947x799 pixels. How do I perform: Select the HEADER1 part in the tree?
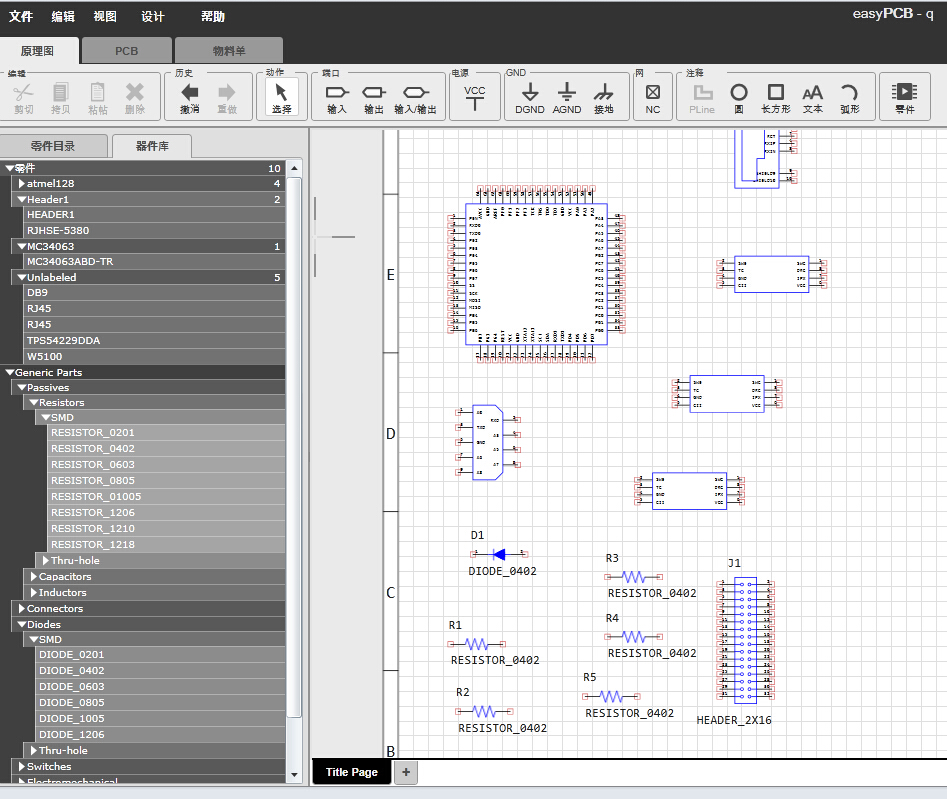click(155, 215)
